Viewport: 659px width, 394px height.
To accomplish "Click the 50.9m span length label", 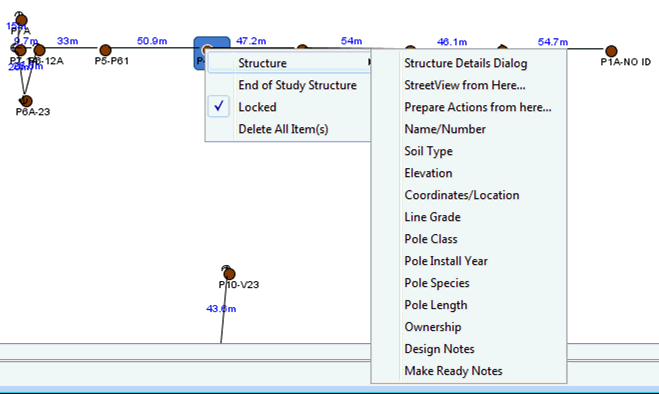I will [152, 41].
